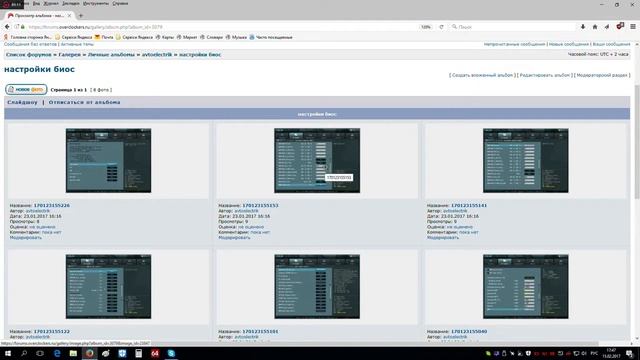Open the 'Закладки' menu
This screenshot has height=360, width=640.
[x=71, y=3]
